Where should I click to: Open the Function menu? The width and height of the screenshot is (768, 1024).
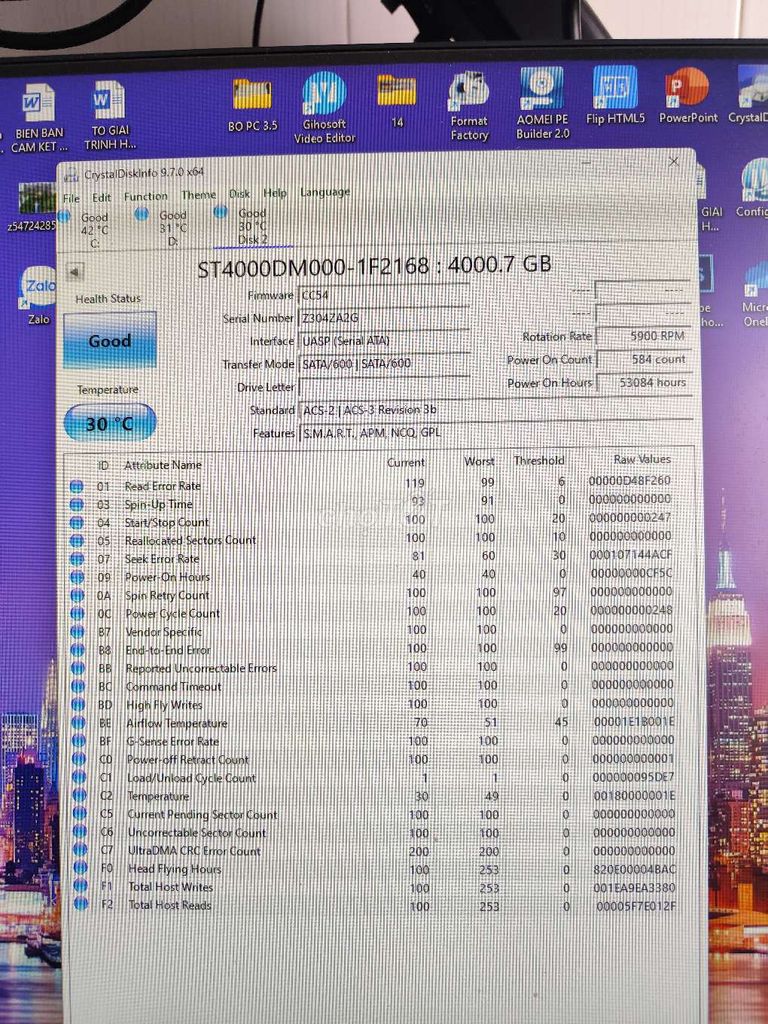(x=146, y=196)
